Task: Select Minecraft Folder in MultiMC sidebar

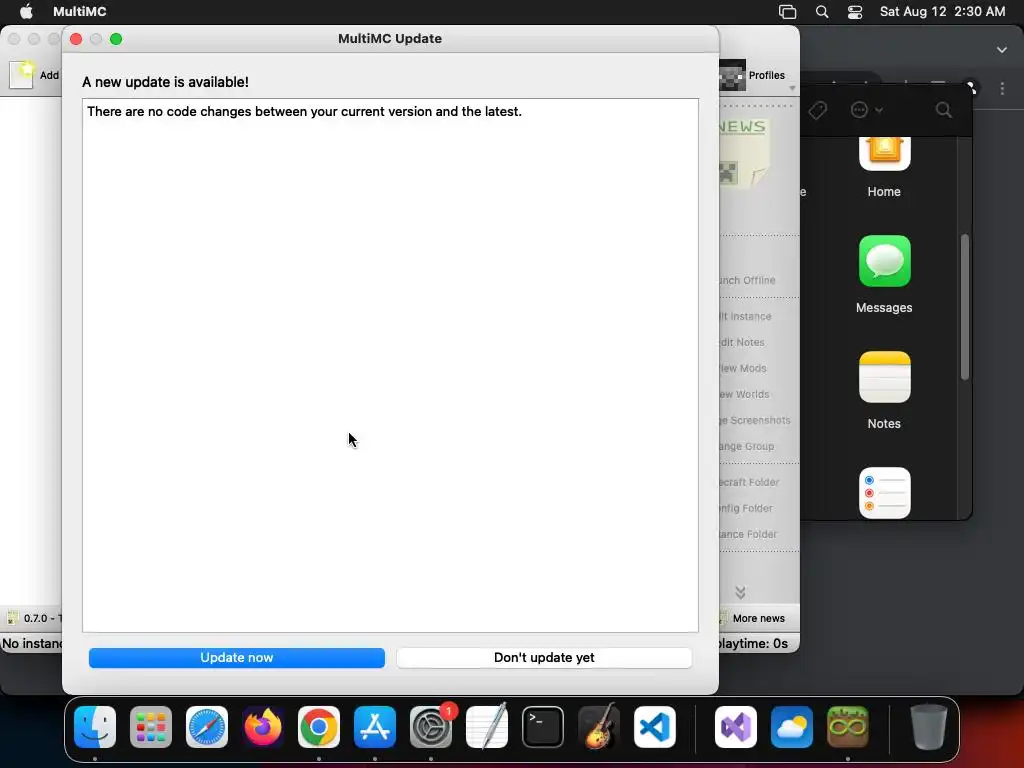Action: tap(749, 482)
